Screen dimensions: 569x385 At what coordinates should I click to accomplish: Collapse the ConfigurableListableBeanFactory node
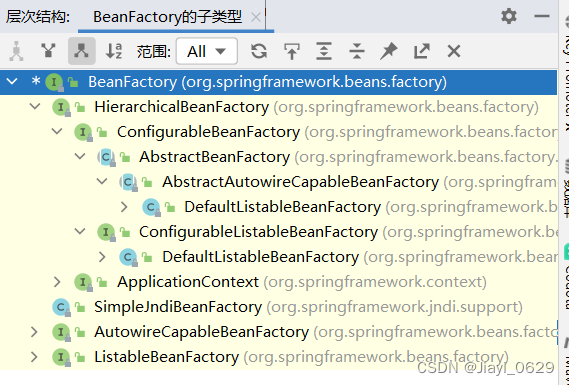pyautogui.click(x=79, y=231)
